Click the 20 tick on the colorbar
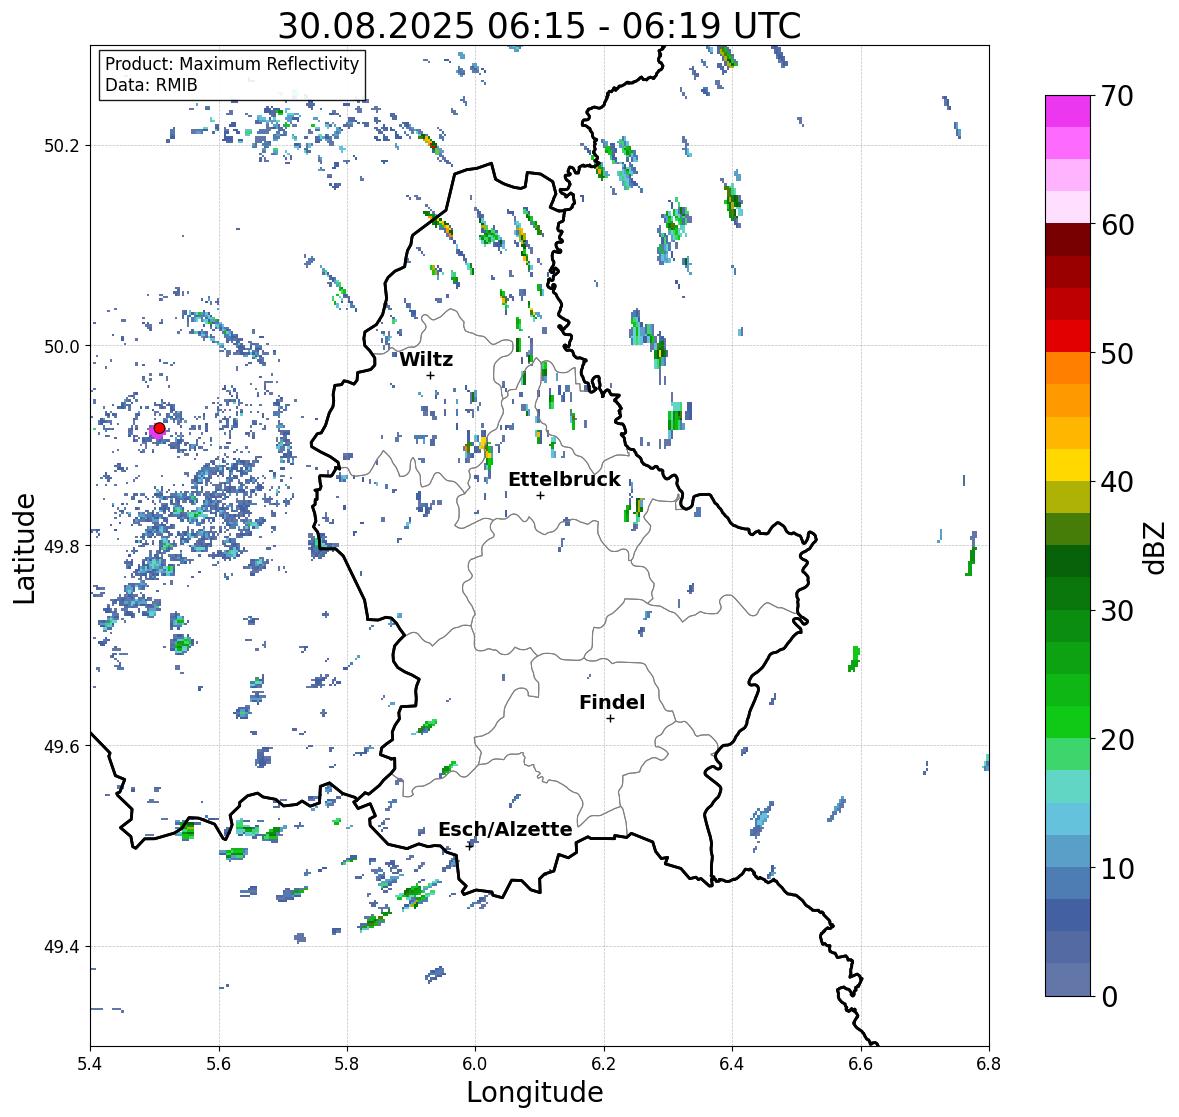Image resolution: width=1179 pixels, height=1117 pixels. (1117, 739)
